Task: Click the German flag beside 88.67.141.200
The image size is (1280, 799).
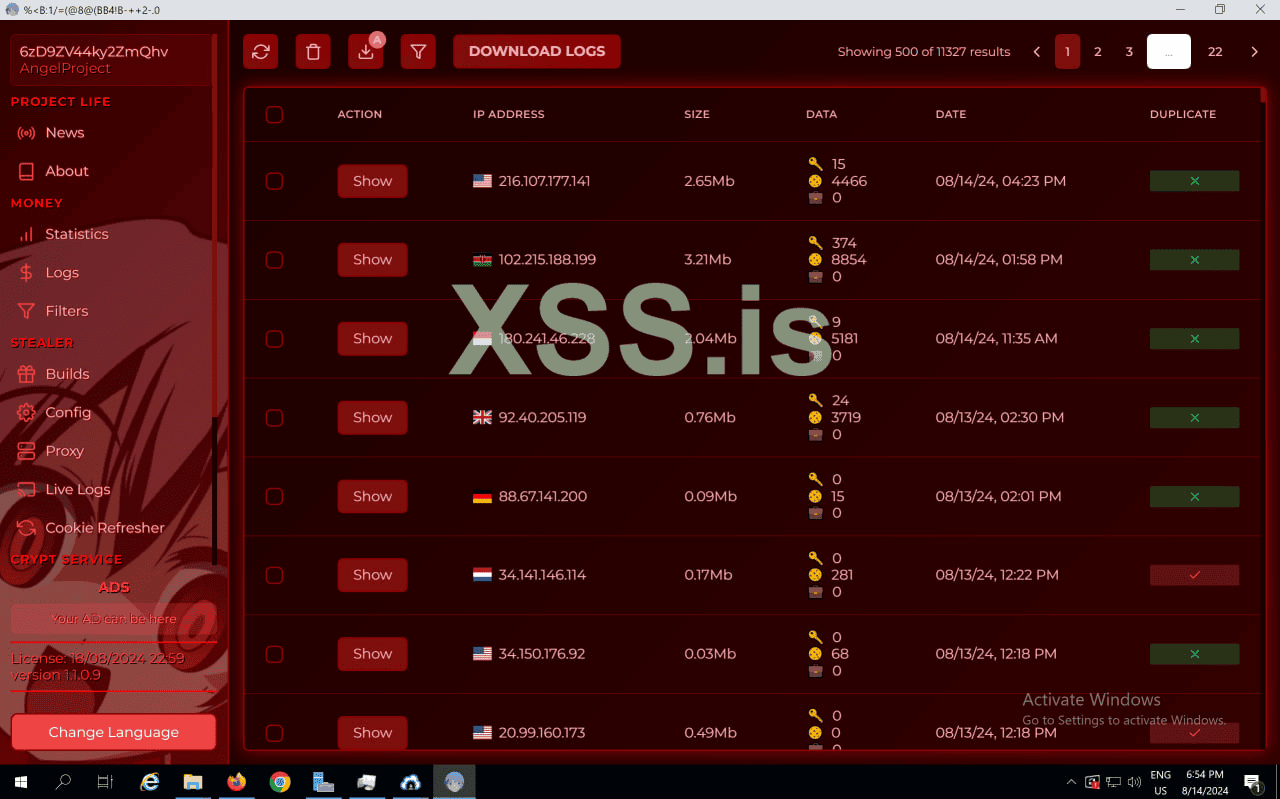Action: click(x=482, y=497)
